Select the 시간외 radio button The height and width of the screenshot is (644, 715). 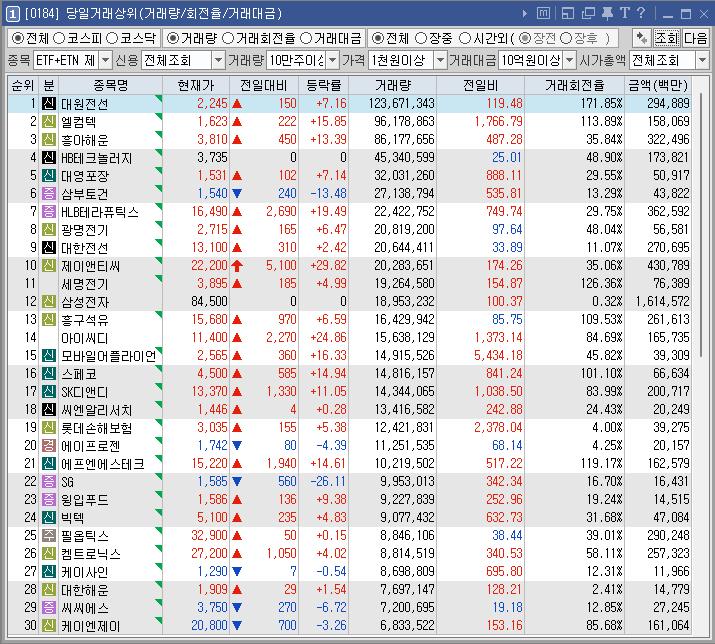(465, 38)
